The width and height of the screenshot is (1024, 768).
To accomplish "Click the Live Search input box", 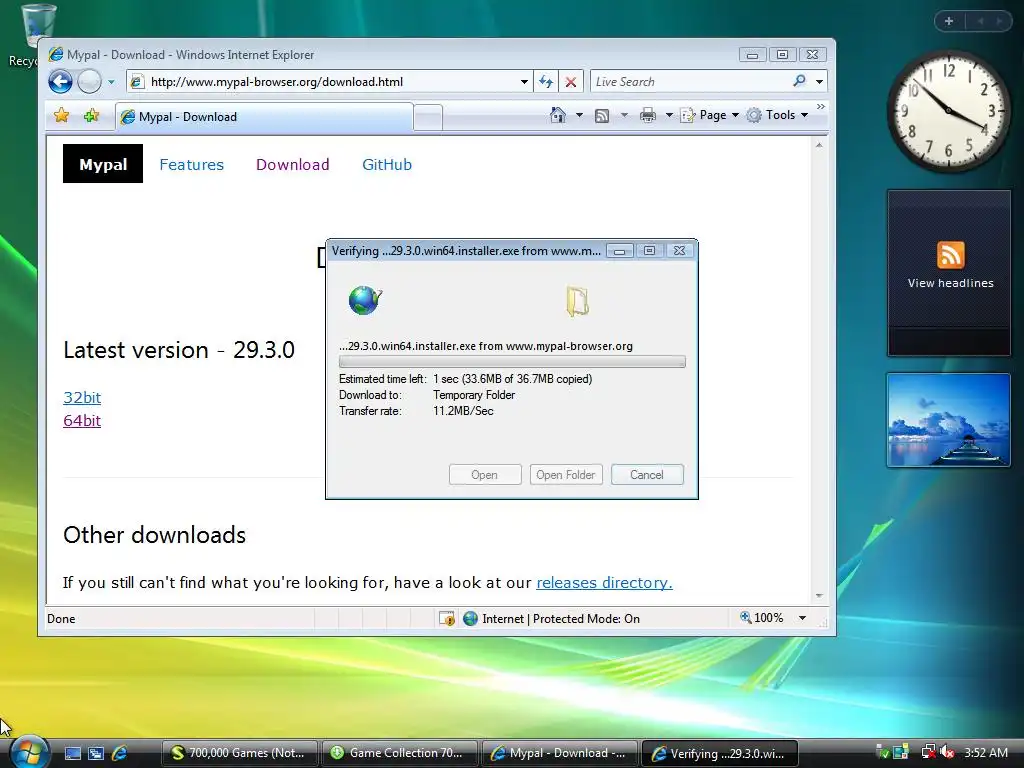I will [x=689, y=82].
